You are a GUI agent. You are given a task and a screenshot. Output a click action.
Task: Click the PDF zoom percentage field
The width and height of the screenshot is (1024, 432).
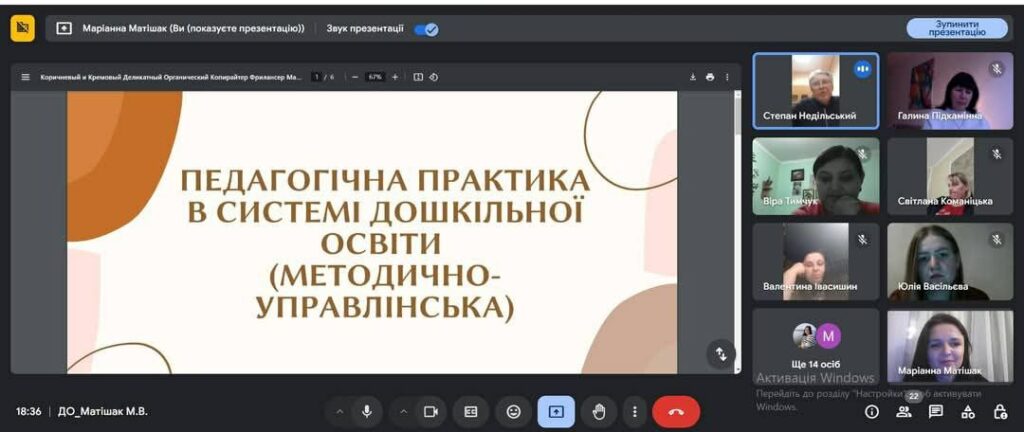point(375,77)
